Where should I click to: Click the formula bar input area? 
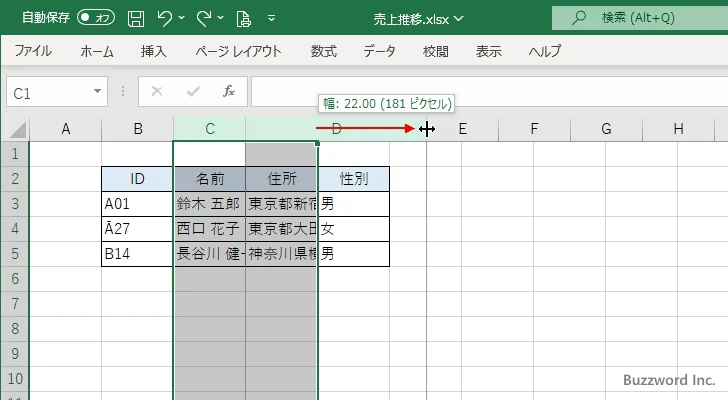pyautogui.click(x=490, y=92)
